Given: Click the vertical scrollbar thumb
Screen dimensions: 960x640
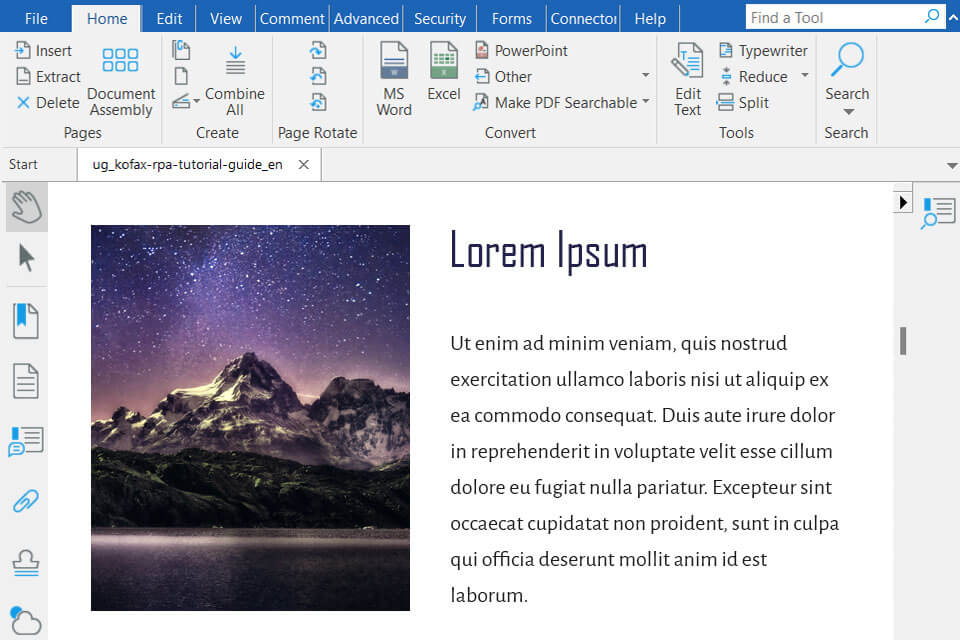Looking at the screenshot, I should pos(903,341).
